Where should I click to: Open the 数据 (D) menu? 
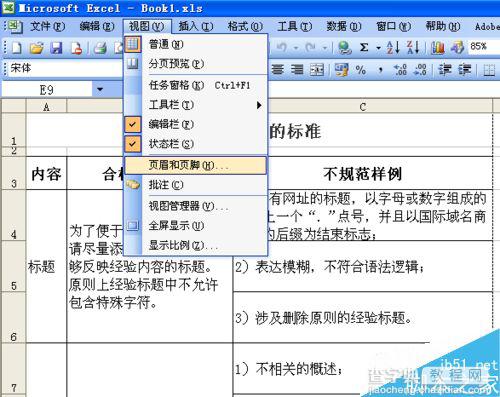344,26
